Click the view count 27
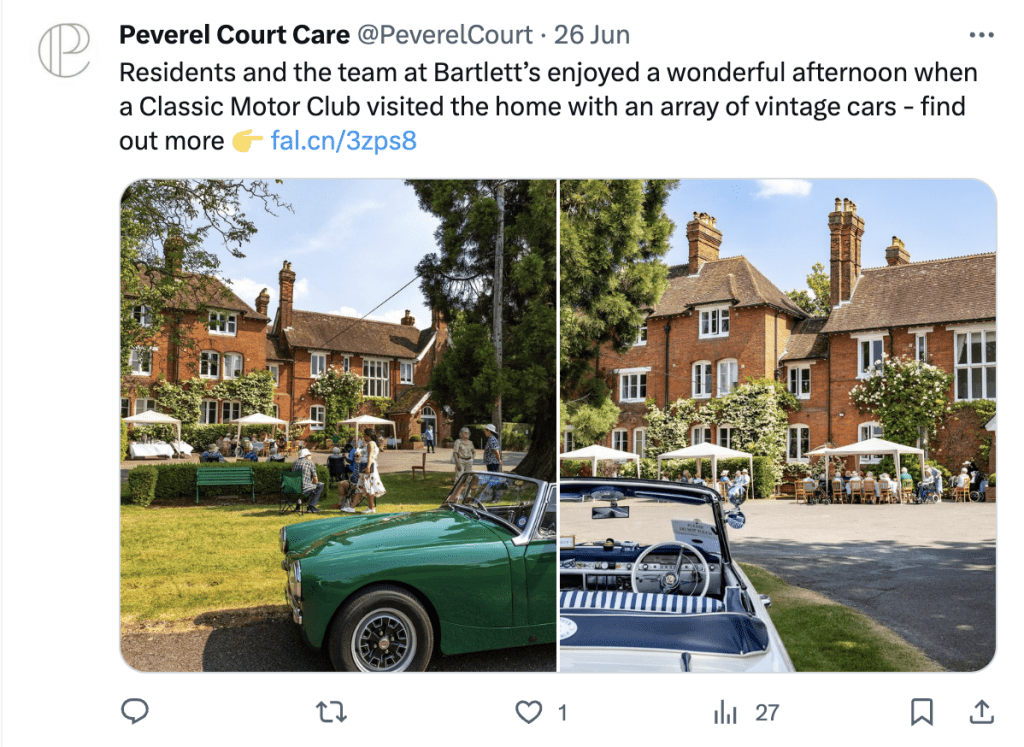Image resolution: width=1024 pixels, height=747 pixels. click(767, 712)
